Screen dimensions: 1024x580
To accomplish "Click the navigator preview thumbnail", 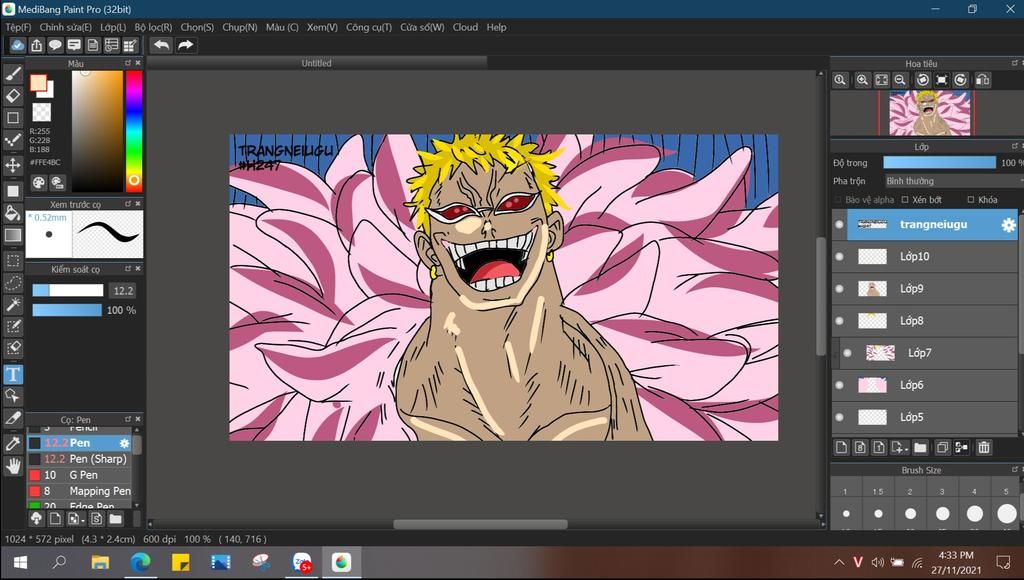I will click(930, 113).
